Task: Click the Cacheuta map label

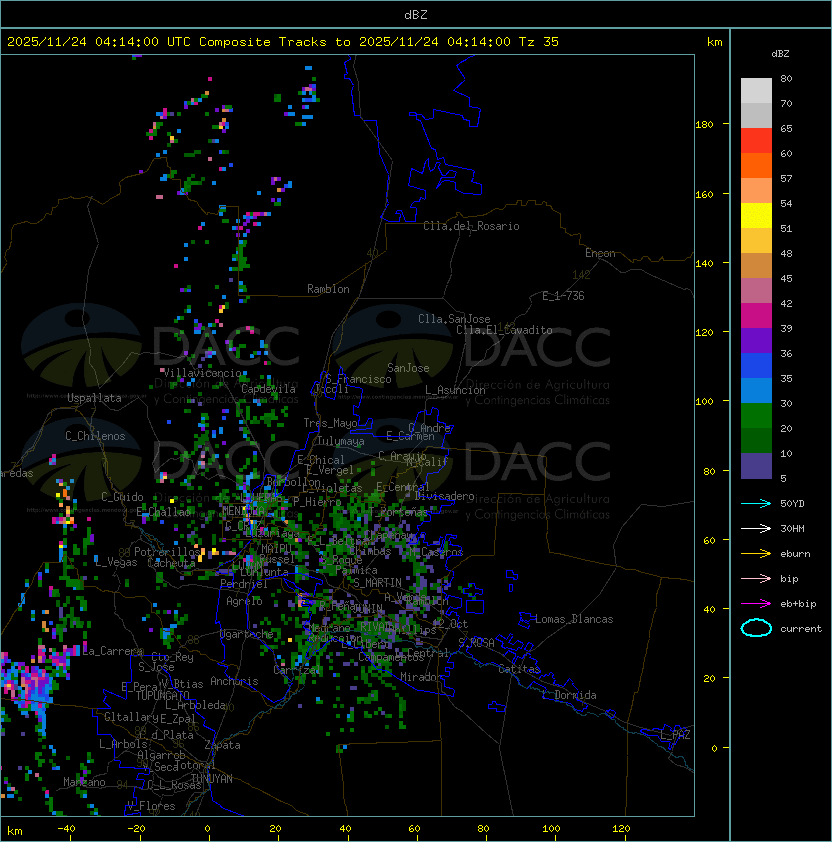Action: (171, 563)
